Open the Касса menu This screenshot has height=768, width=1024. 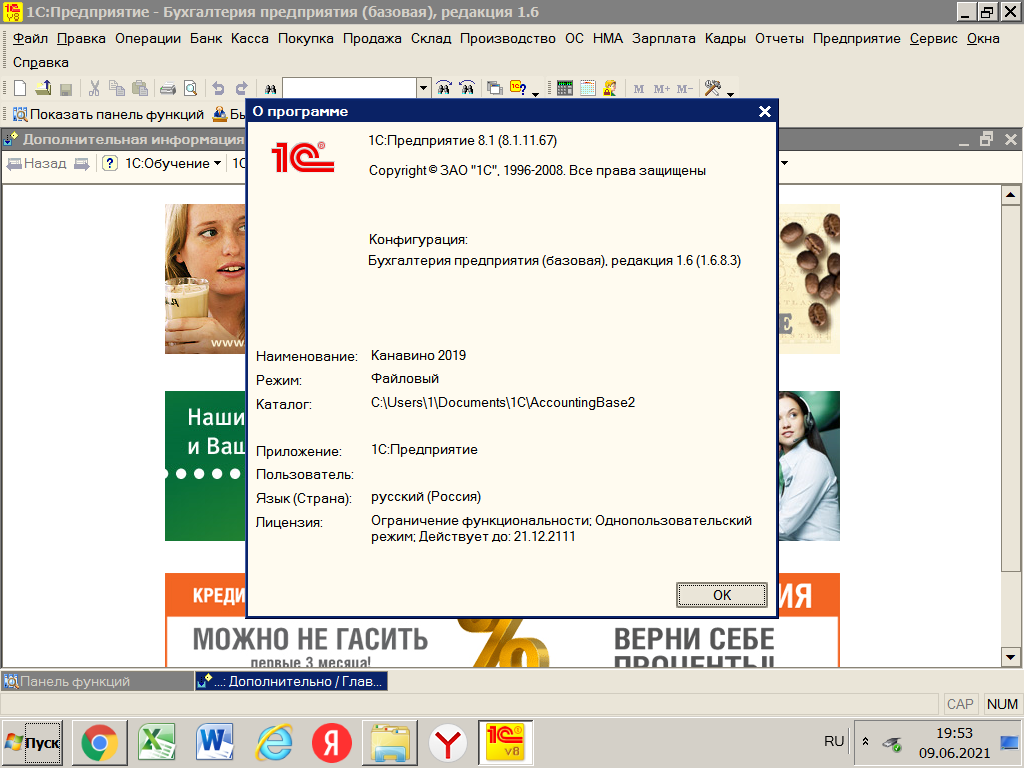click(x=249, y=39)
